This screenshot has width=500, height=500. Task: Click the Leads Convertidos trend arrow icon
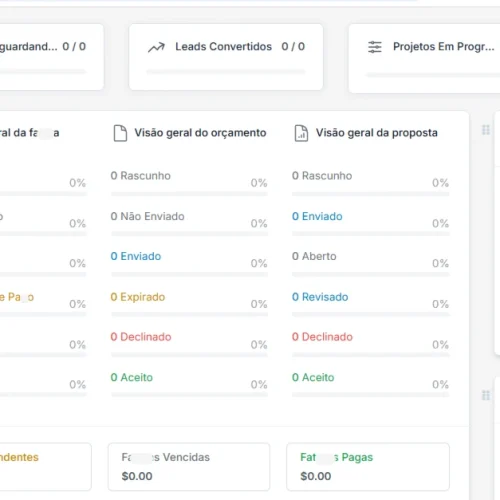156,47
